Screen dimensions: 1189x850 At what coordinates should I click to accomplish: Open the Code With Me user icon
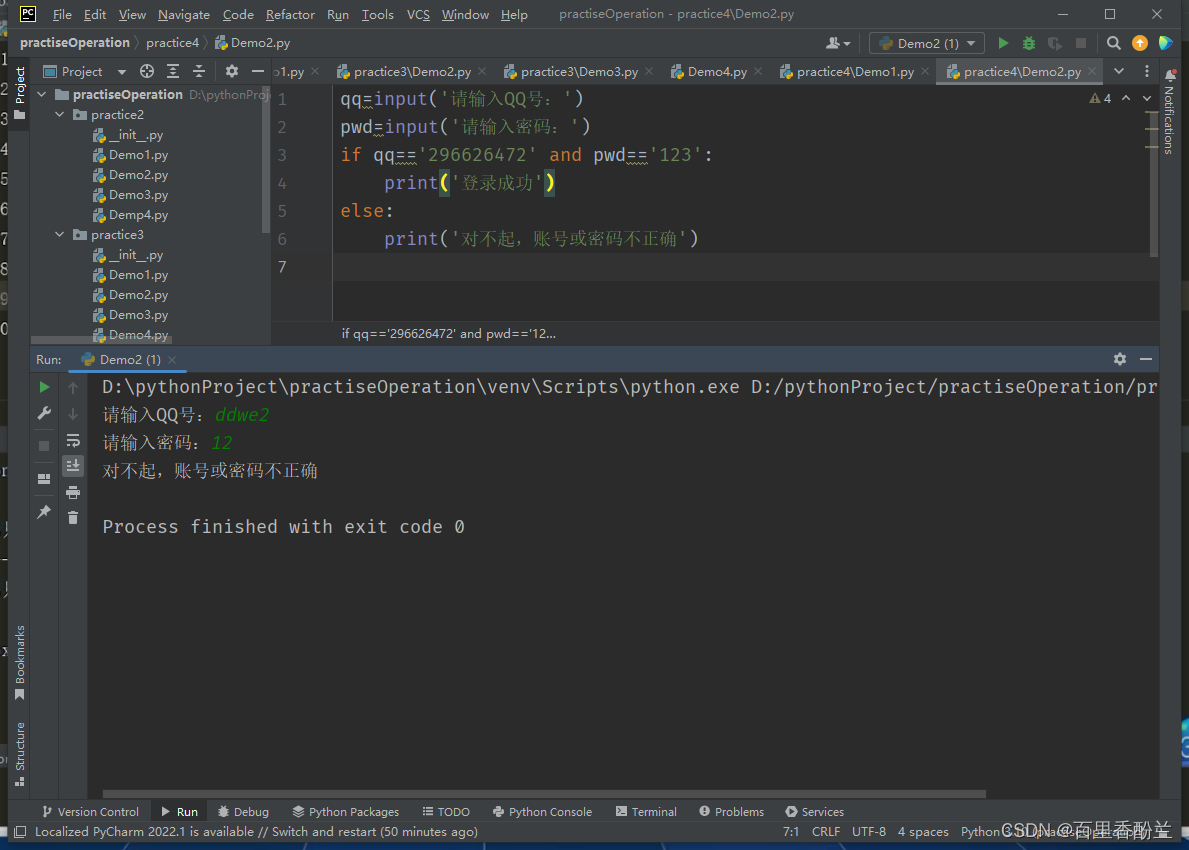click(837, 43)
